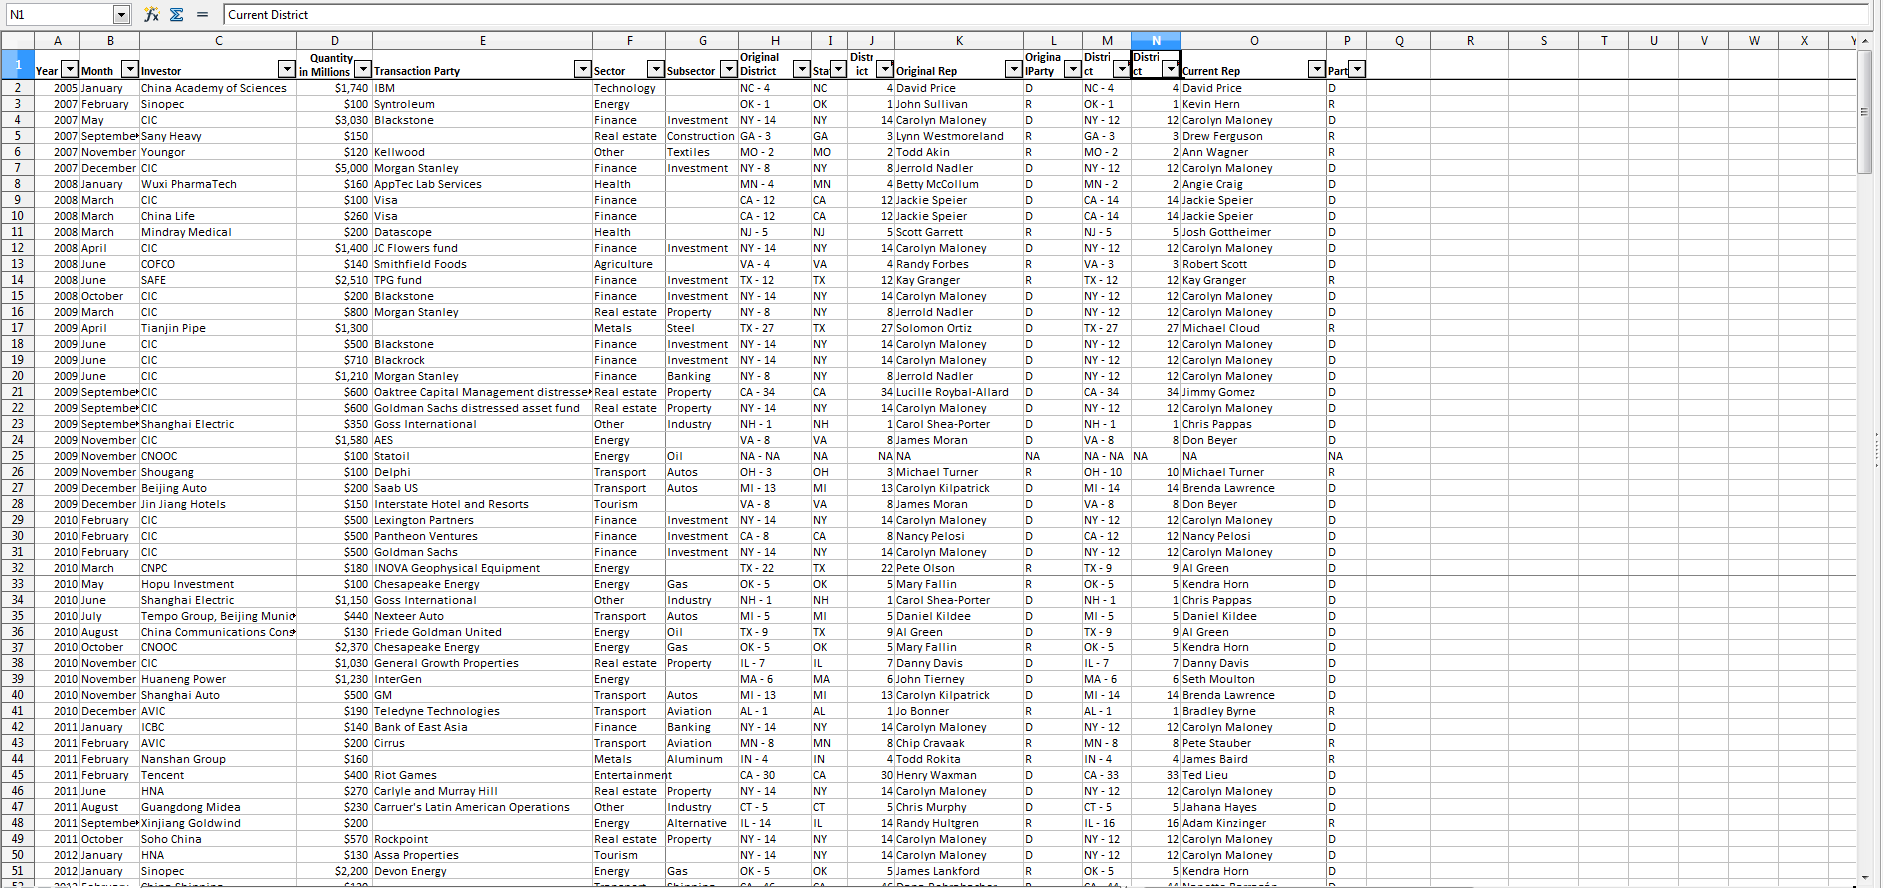Click cell reading Lynn Westmoreland
This screenshot has width=1883, height=888.
959,136
